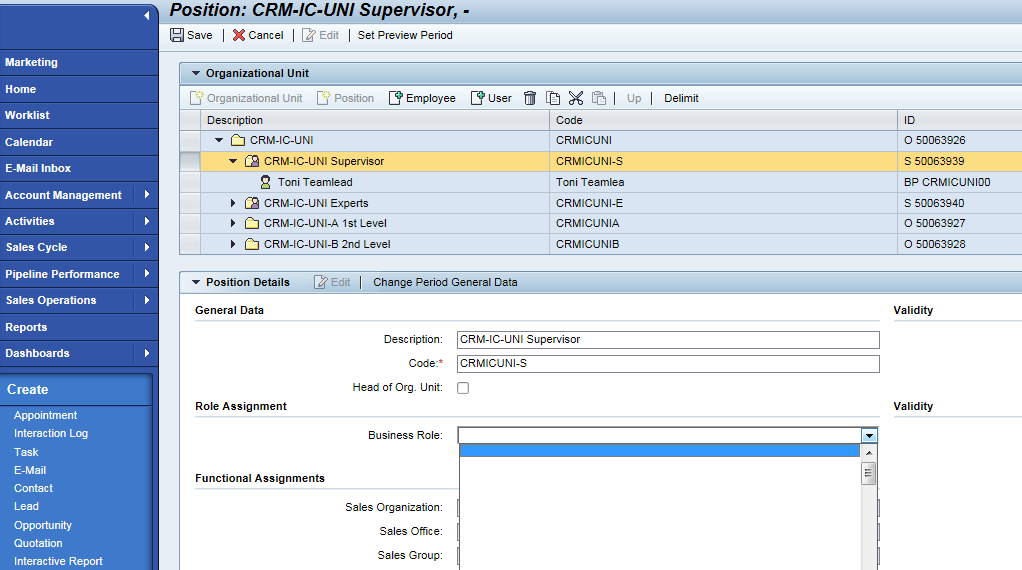Expand the CRM-IC-UNI-A 1st Level node
1022x570 pixels.
tap(233, 223)
